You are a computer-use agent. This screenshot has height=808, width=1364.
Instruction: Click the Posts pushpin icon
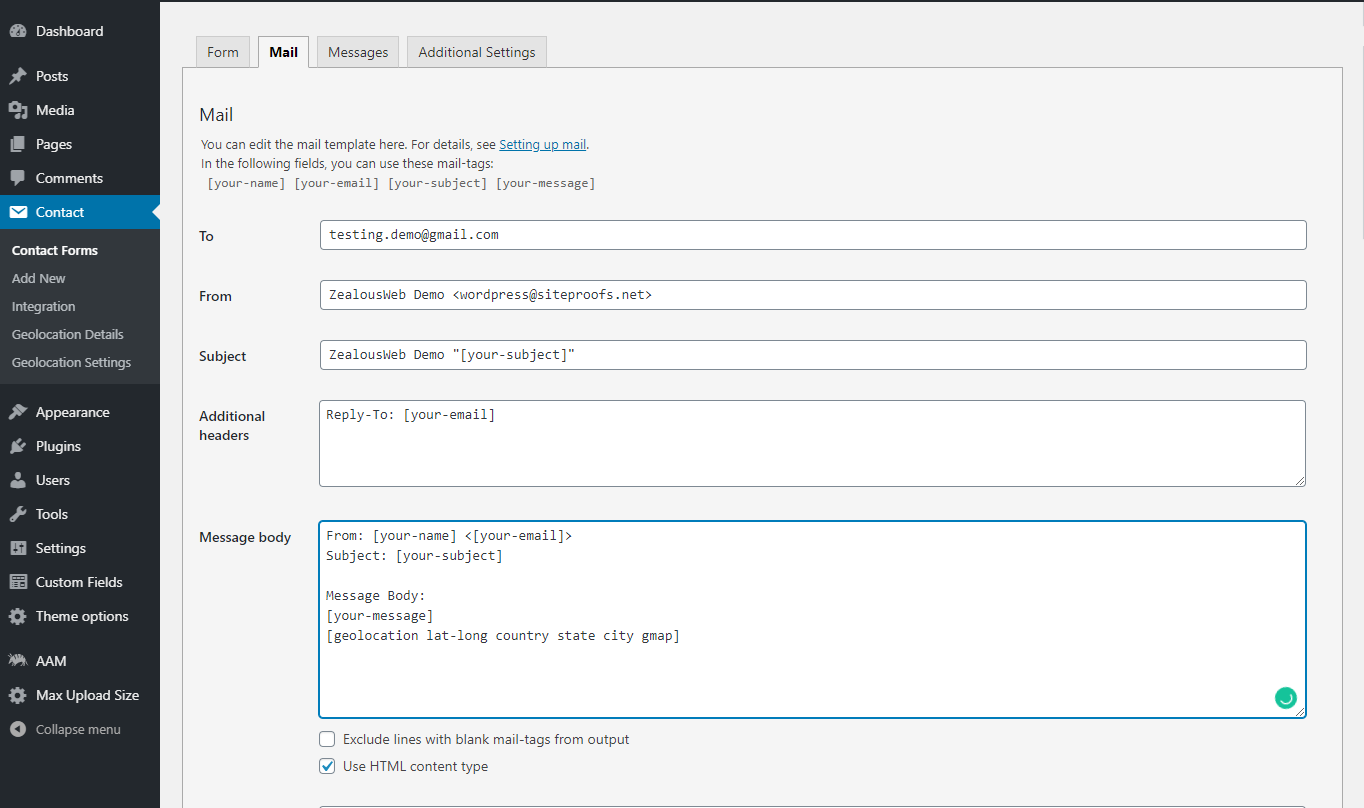point(18,76)
